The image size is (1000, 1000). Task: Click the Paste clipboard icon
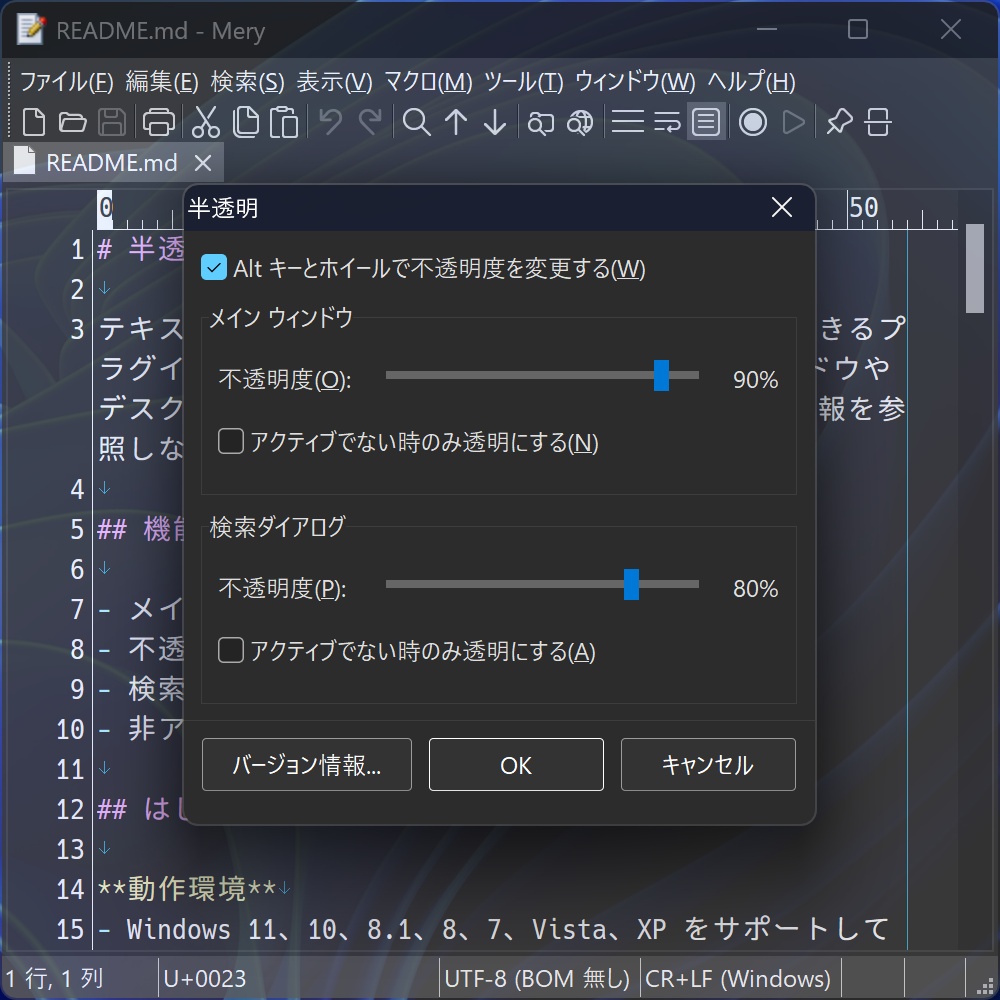click(x=284, y=122)
